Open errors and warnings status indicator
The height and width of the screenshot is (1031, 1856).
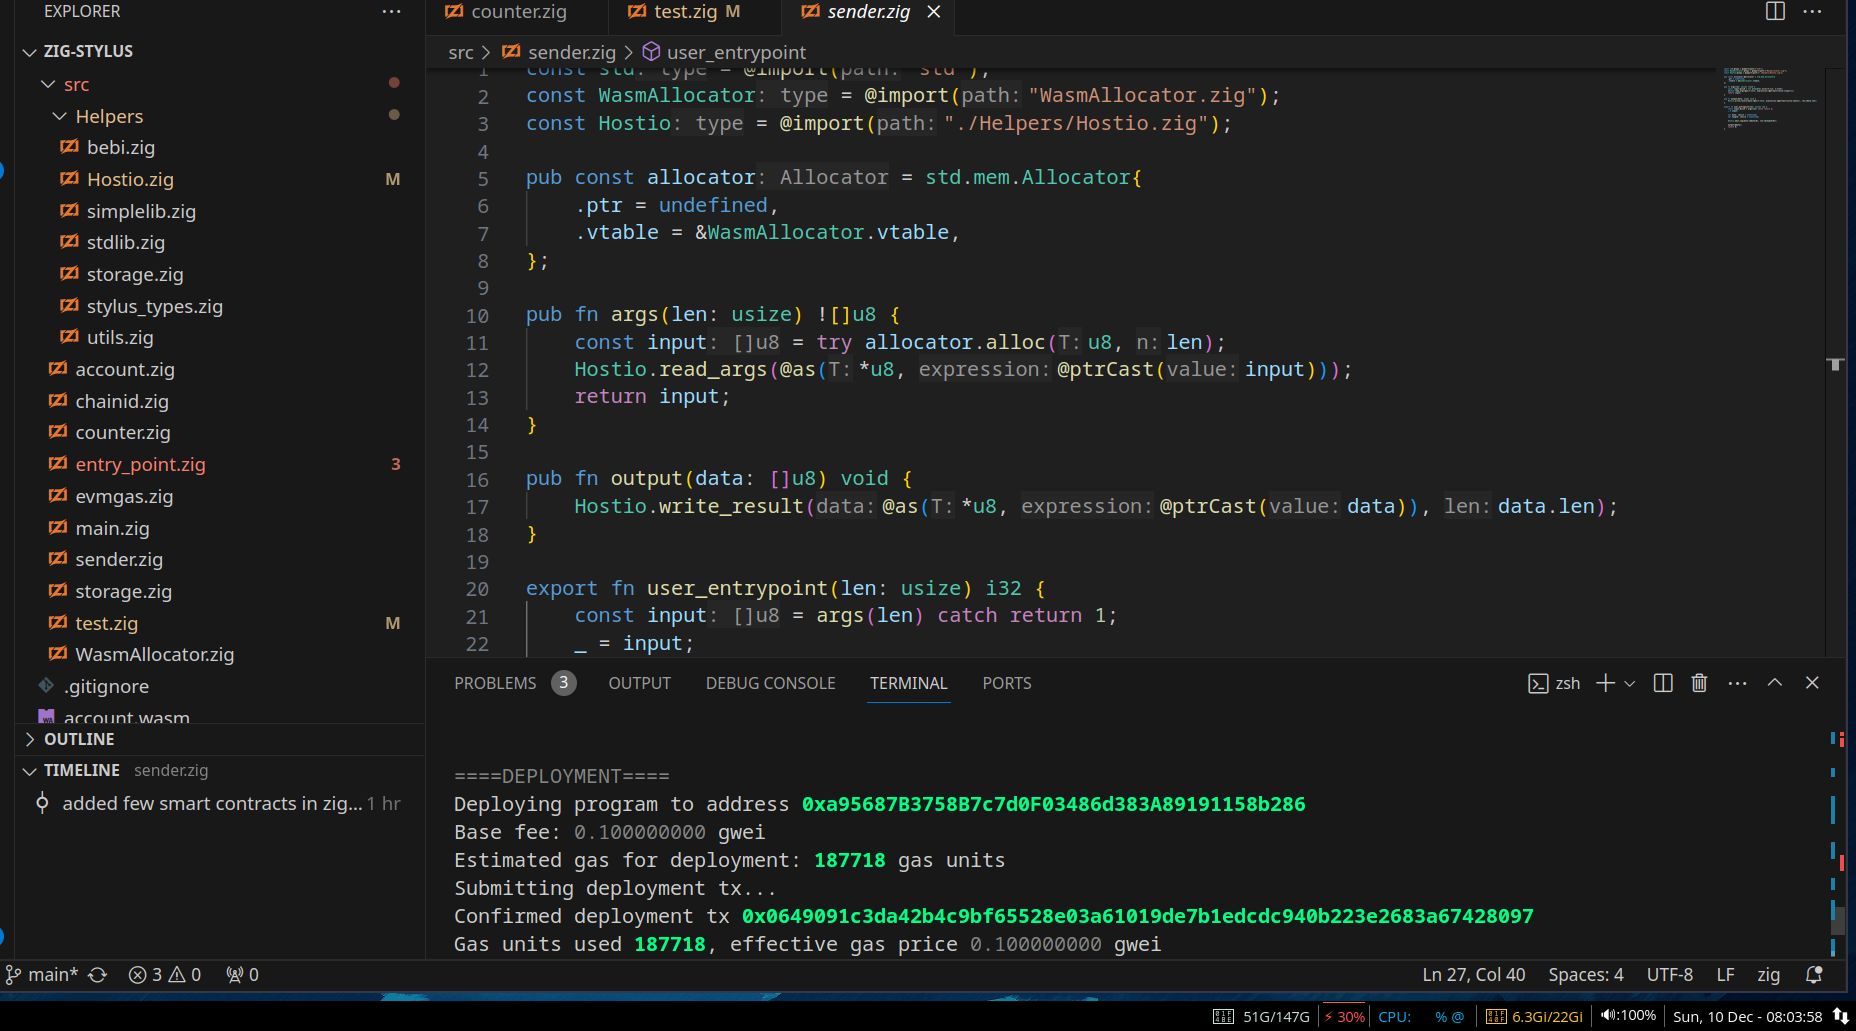[165, 974]
